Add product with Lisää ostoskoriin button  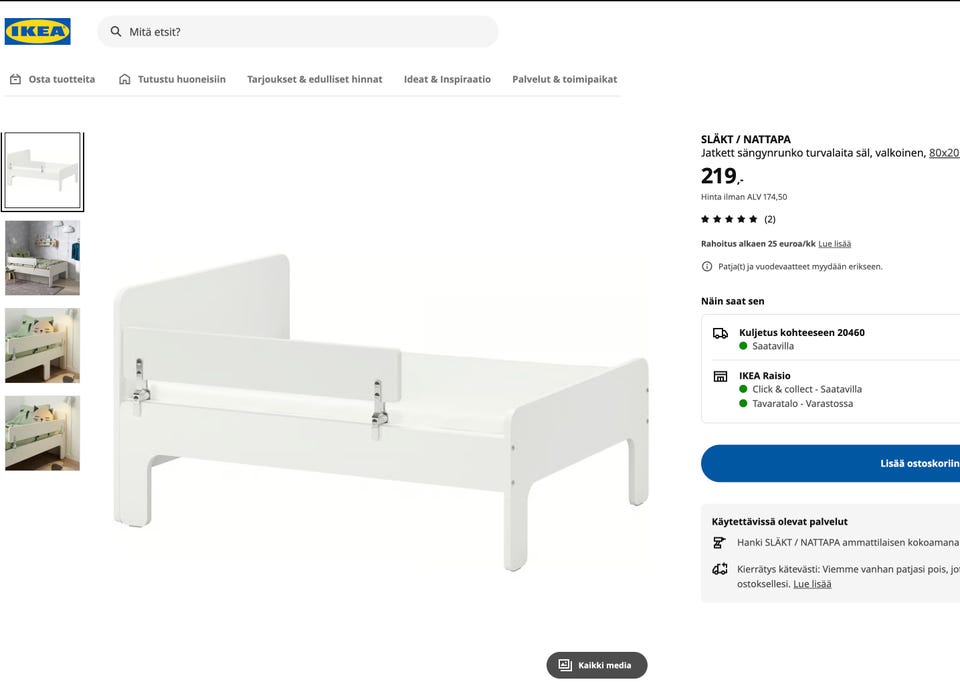900,464
